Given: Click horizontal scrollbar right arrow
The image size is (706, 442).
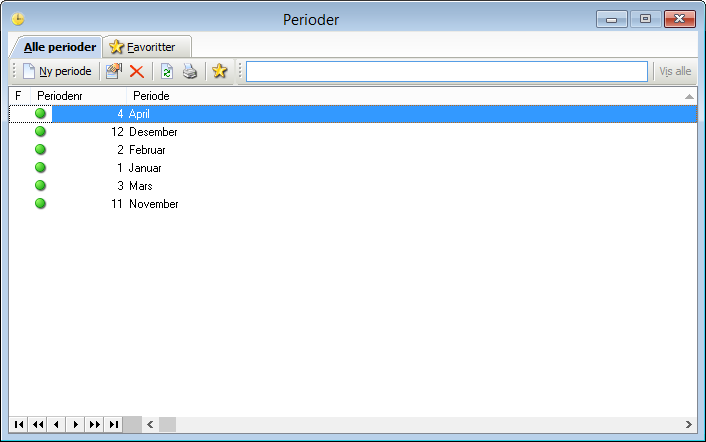Looking at the screenshot, I should (688, 424).
